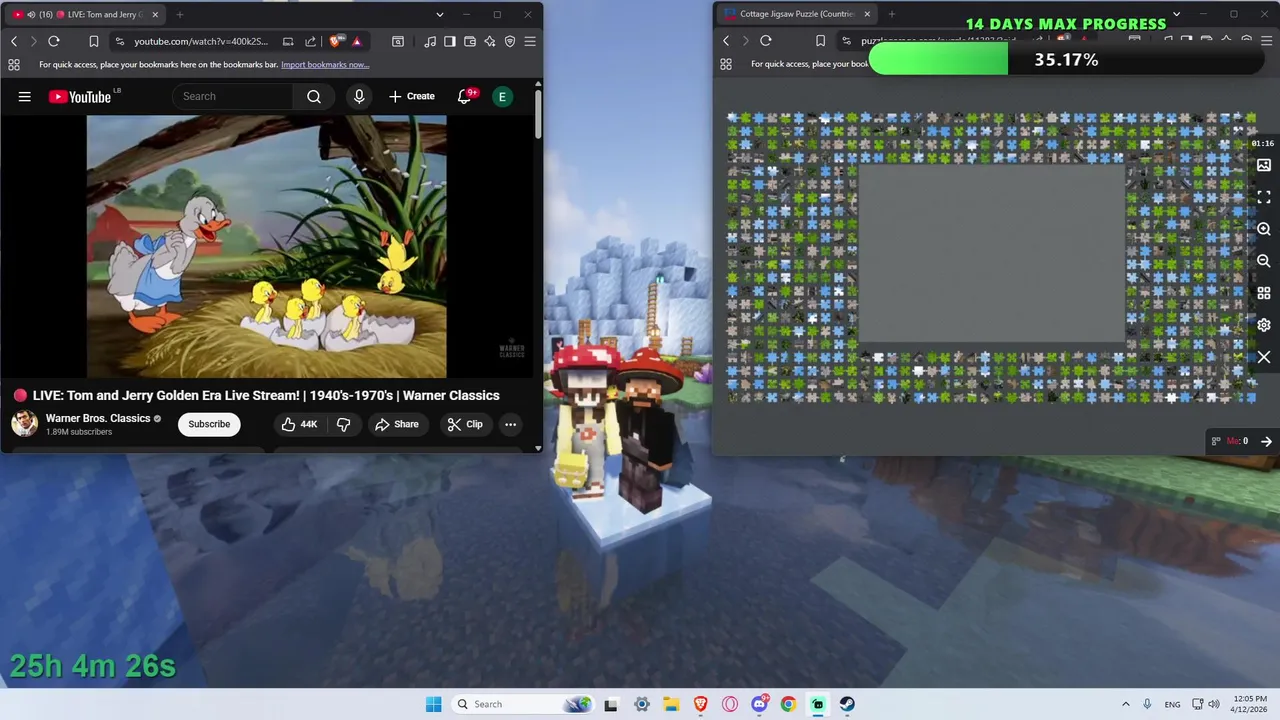This screenshot has height=720, width=1280.
Task: Toggle fullscreen for the jigsaw puzzle
Action: (1264, 197)
